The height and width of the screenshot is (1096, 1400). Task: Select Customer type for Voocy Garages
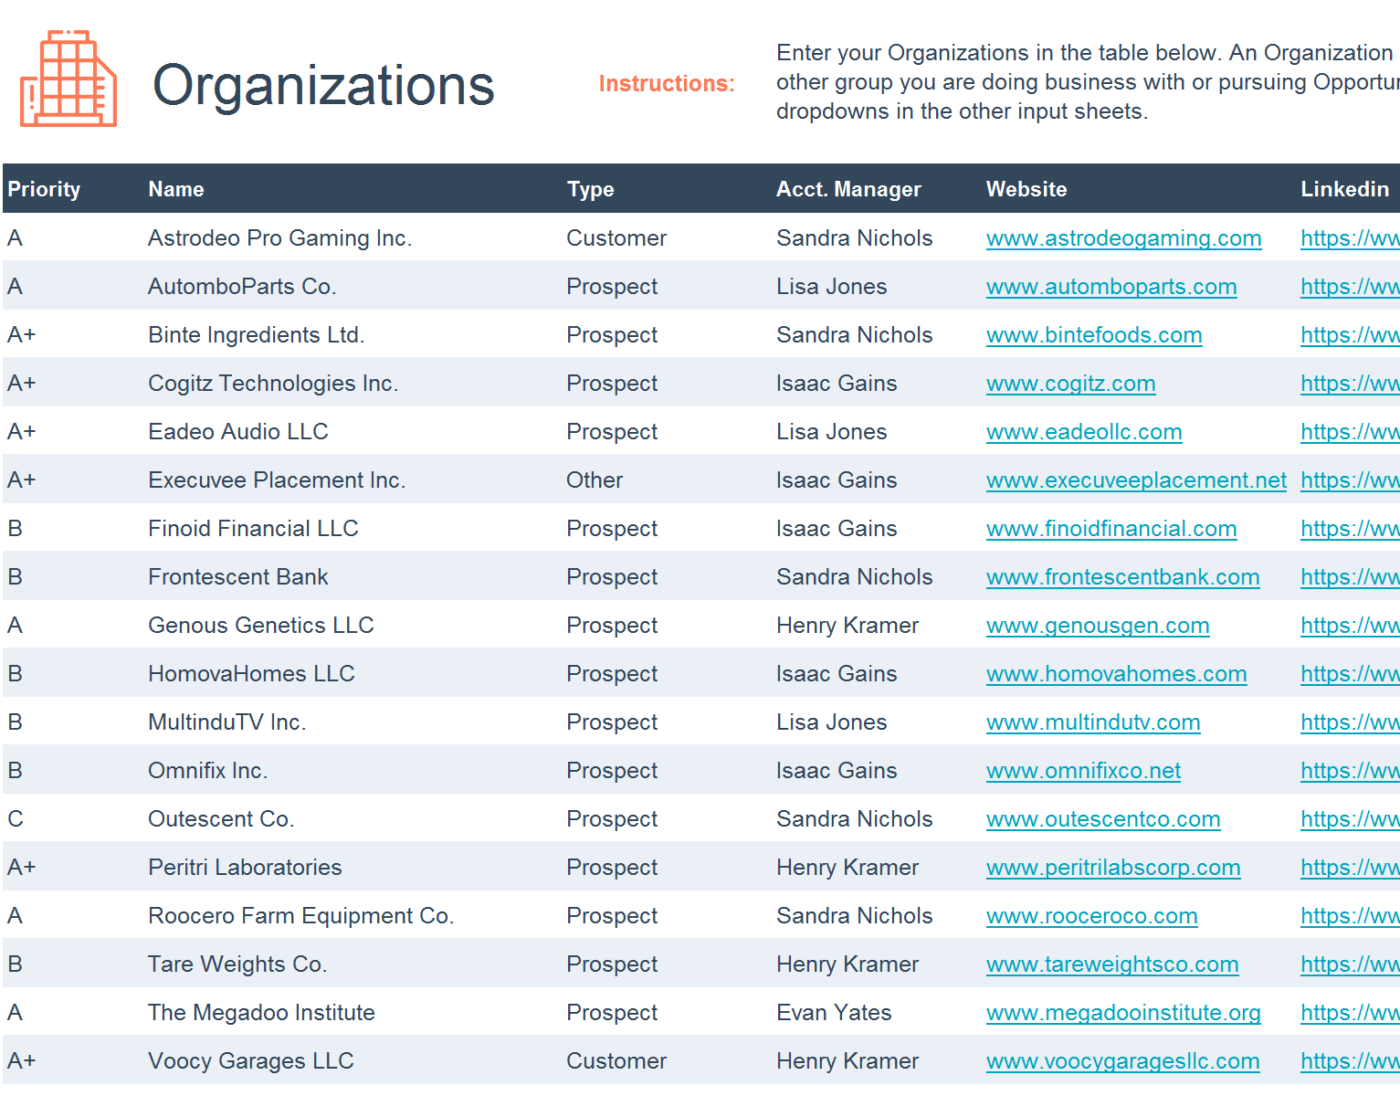(x=616, y=1061)
